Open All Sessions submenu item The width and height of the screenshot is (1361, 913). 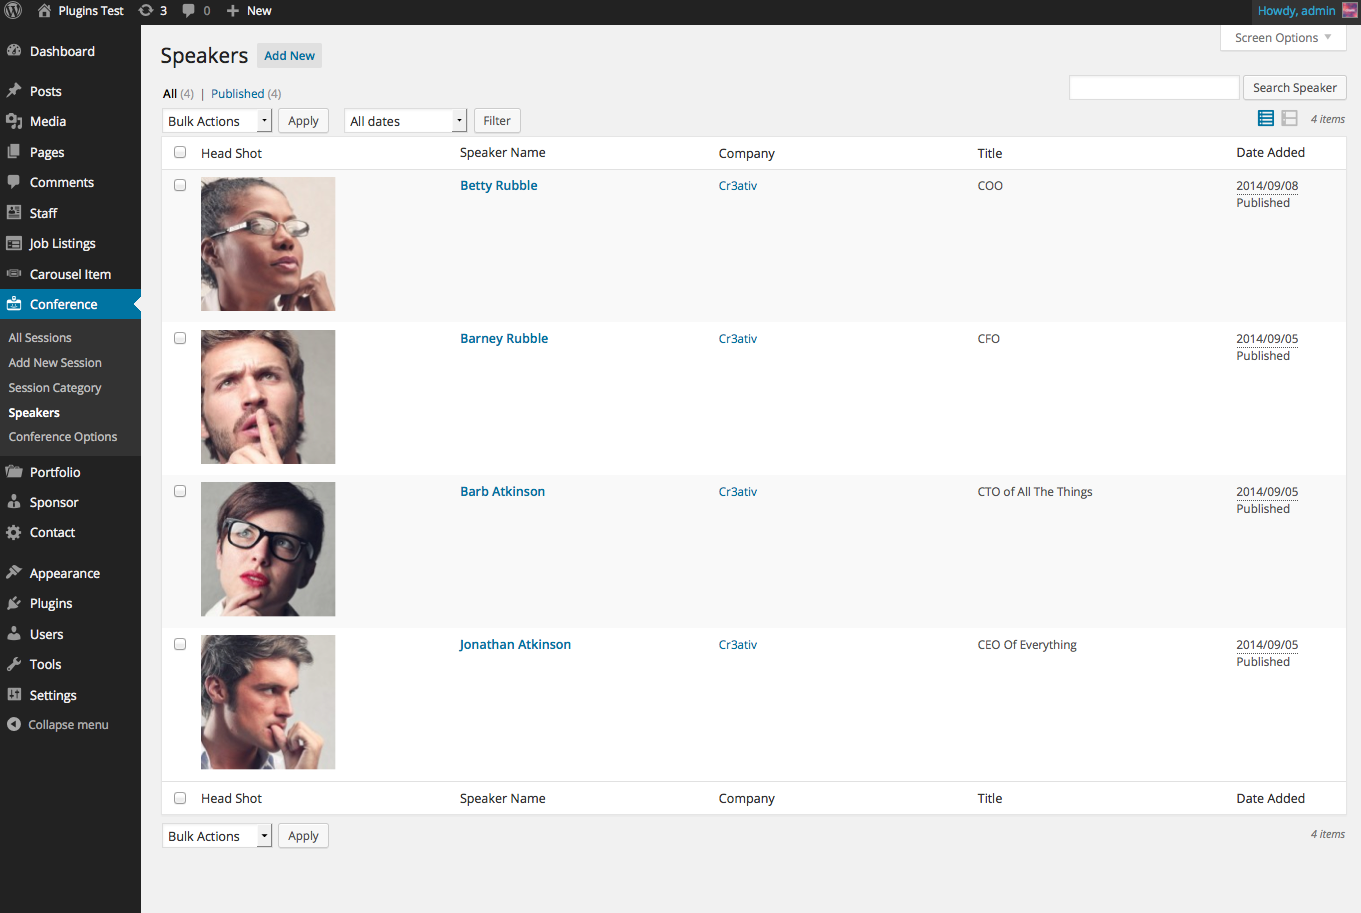pos(40,338)
